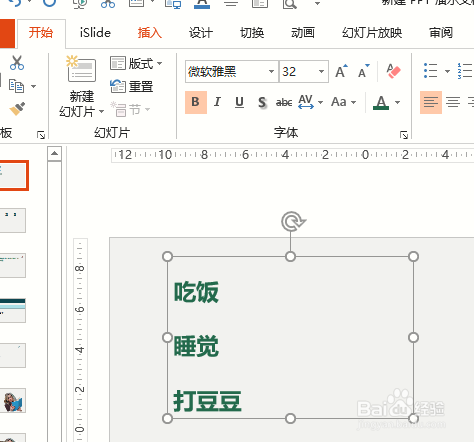Toggle Bold formatting
This screenshot has height=442, width=474.
coord(196,102)
